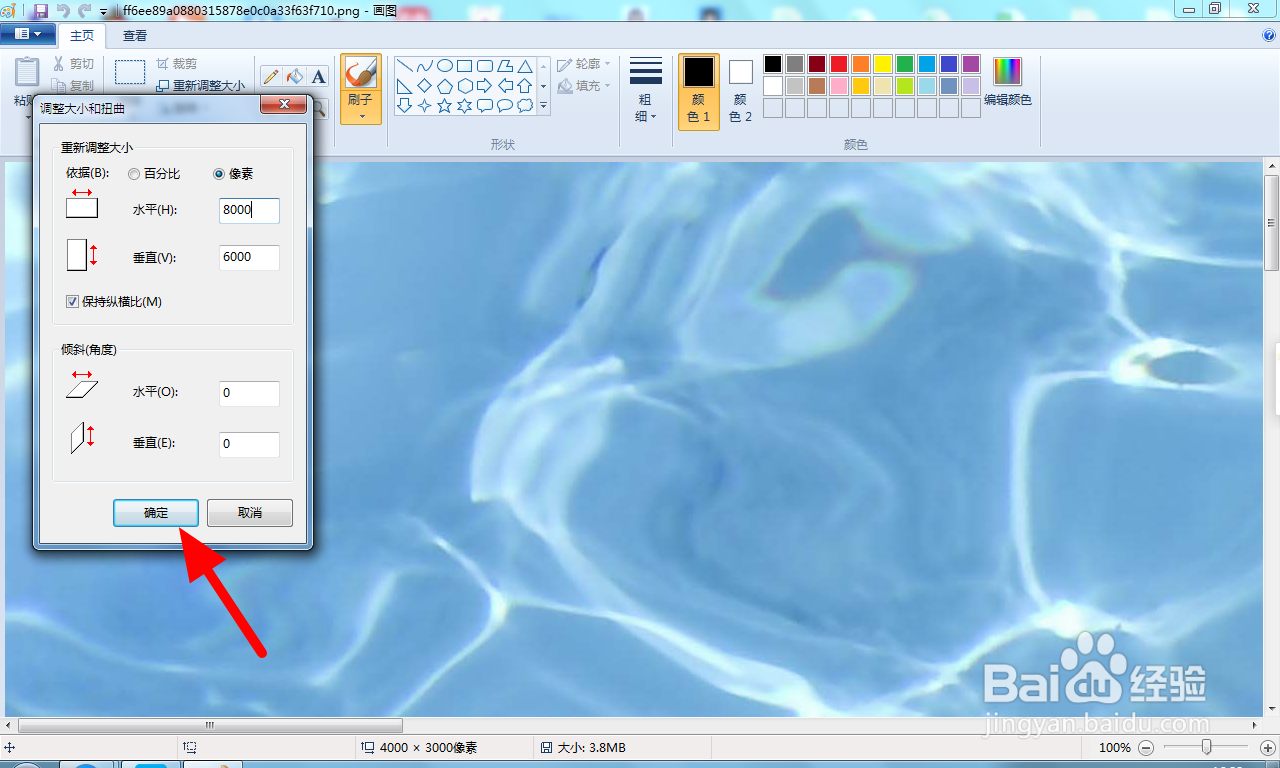1280x768 pixels.
Task: Click the Help question mark icon
Action: [x=1269, y=35]
